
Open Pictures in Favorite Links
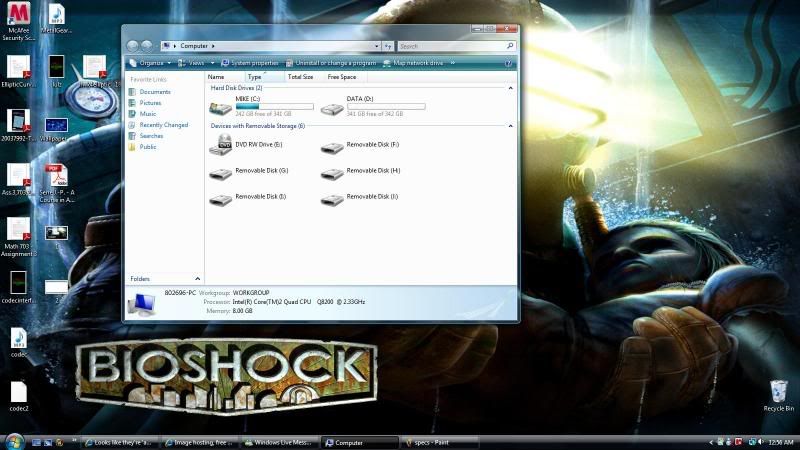pyautogui.click(x=145, y=103)
